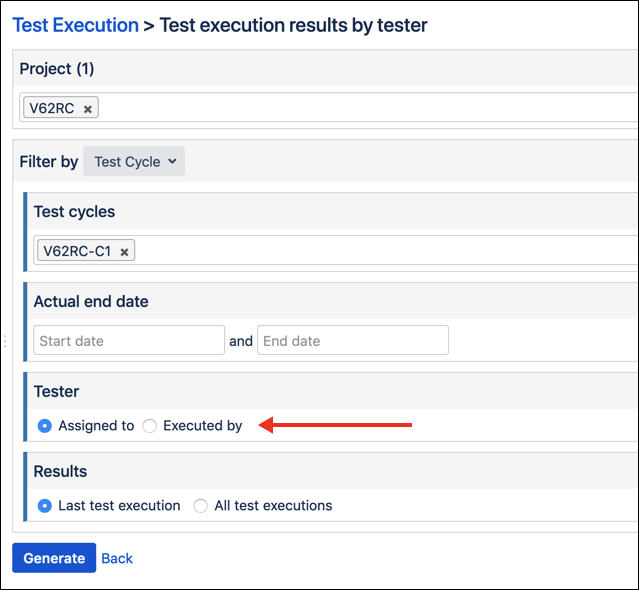Screen dimensions: 639x590
Task: Click empty area of Test cycles field
Action: [x=380, y=251]
